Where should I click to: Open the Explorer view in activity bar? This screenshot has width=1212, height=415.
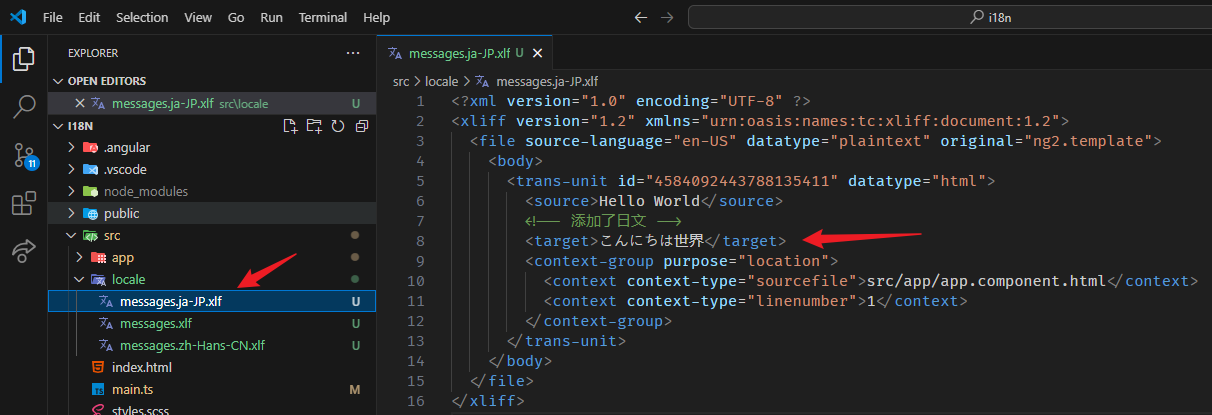[x=23, y=59]
